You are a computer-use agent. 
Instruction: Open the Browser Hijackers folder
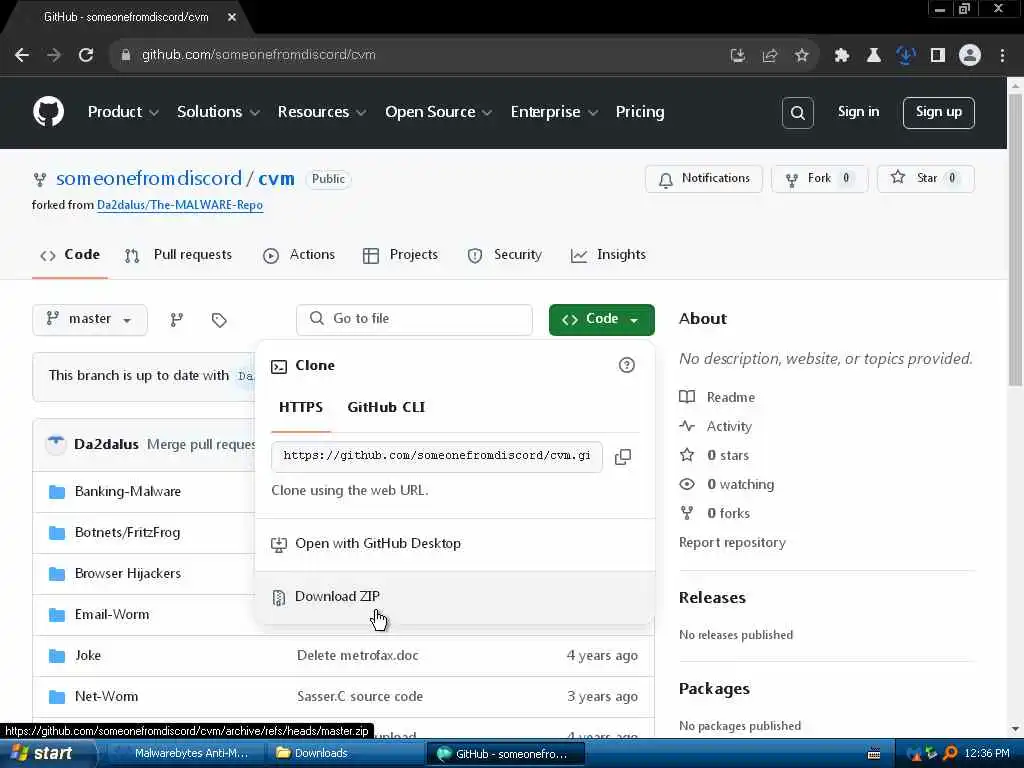pyautogui.click(x=127, y=573)
